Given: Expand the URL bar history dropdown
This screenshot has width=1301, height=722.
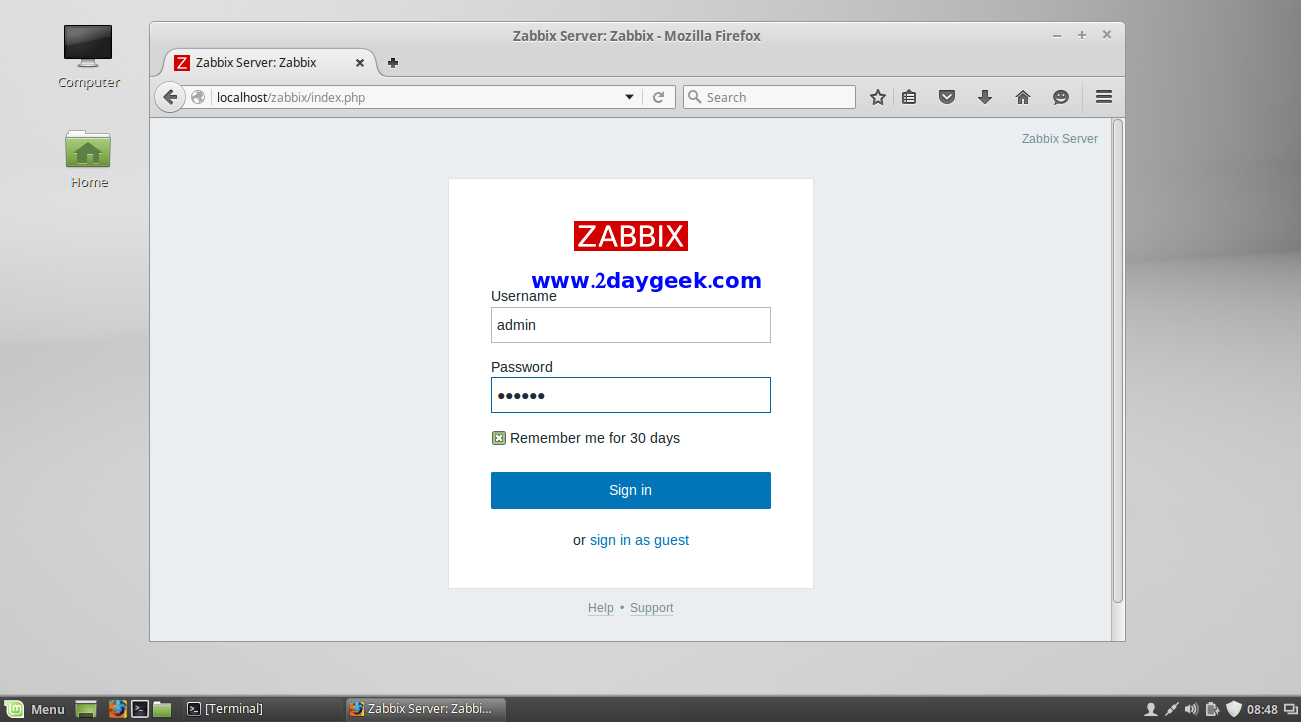Looking at the screenshot, I should (630, 97).
